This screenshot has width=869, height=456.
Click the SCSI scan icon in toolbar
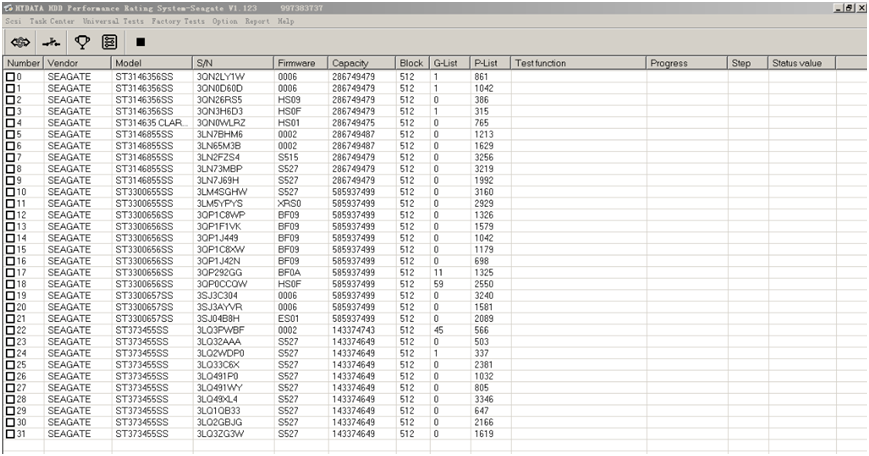coord(21,42)
